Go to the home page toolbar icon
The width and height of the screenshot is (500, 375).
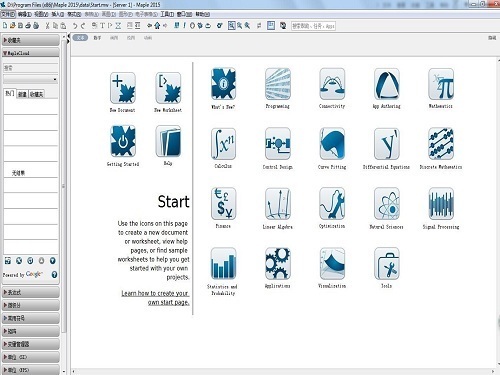[x=157, y=26]
